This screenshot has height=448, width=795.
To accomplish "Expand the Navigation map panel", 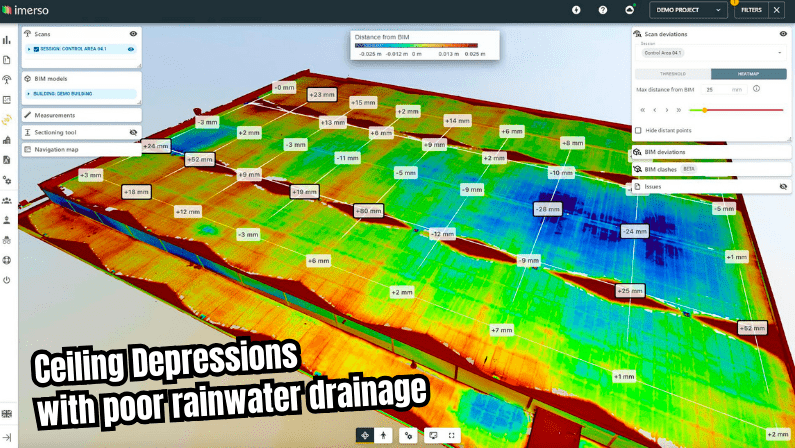I will [x=82, y=150].
